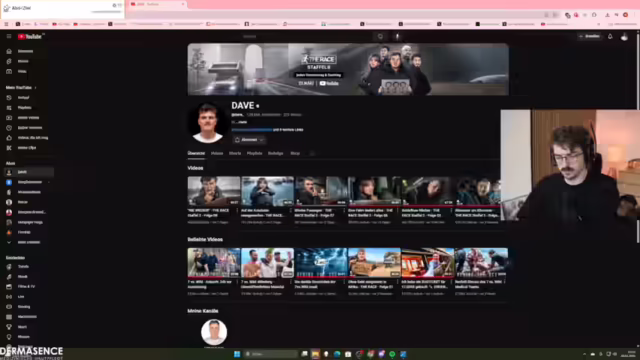
Task: Expand channel description 'mehr' link
Action: click(x=242, y=122)
